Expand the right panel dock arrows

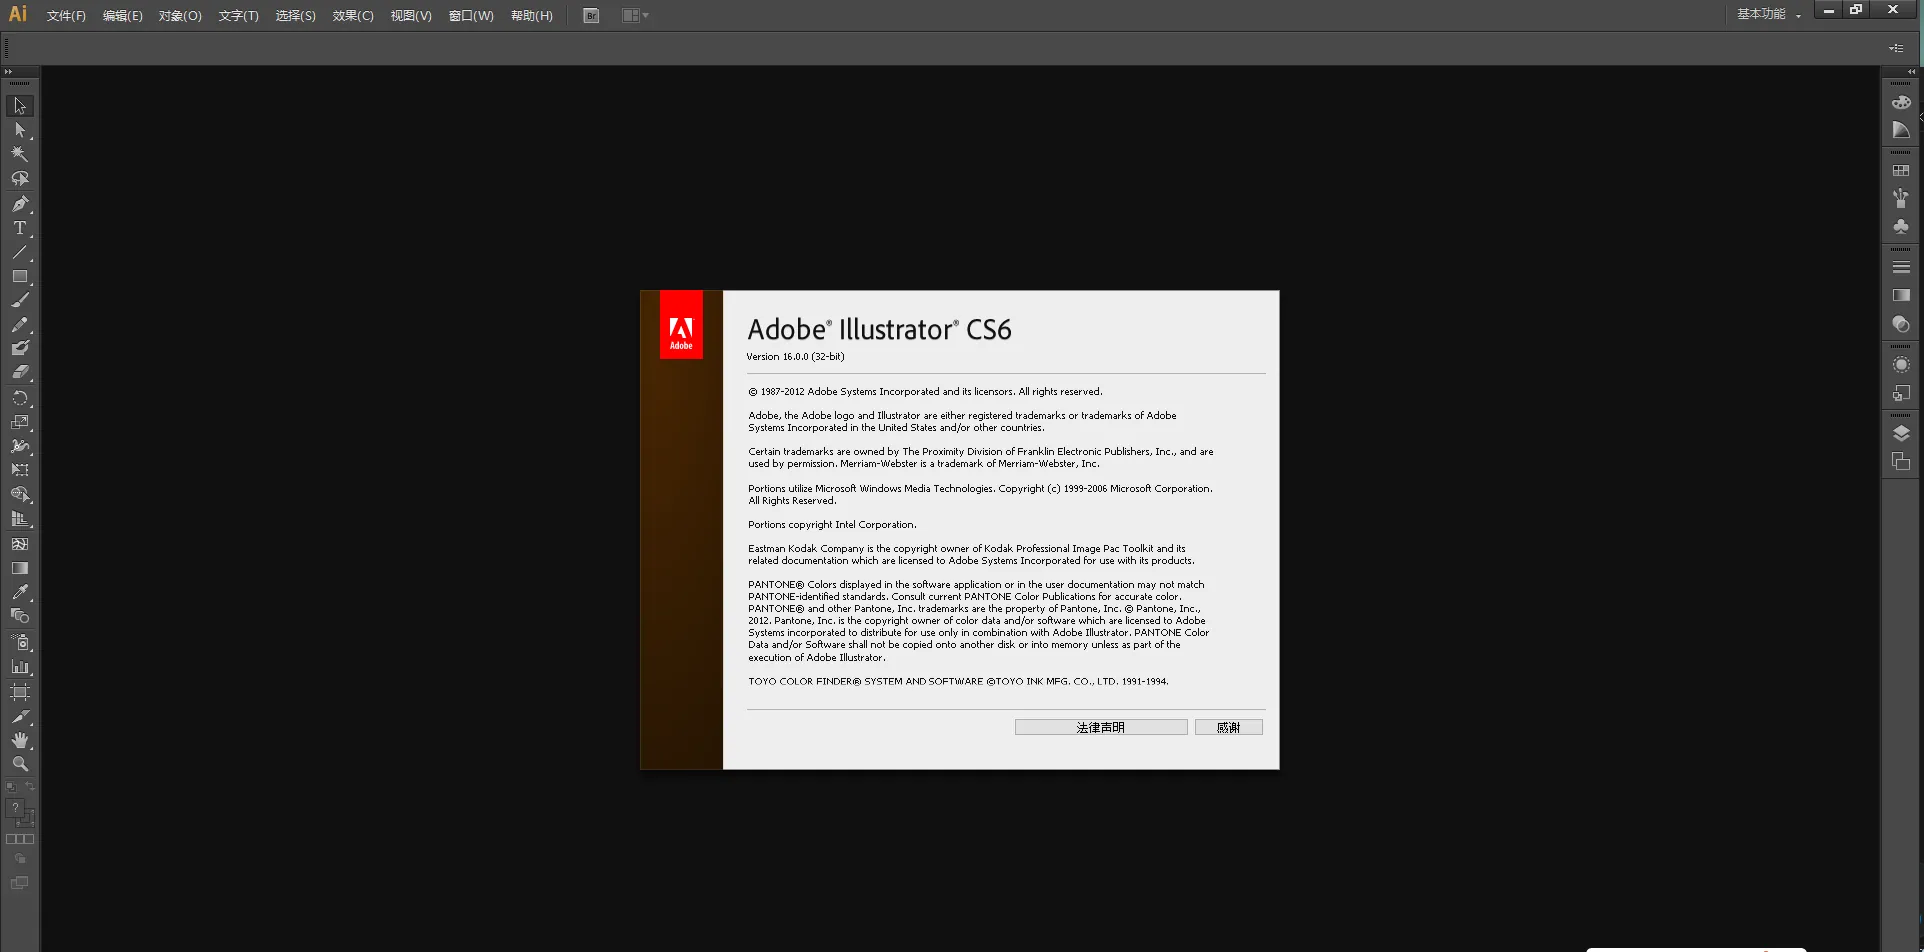click(x=1912, y=72)
